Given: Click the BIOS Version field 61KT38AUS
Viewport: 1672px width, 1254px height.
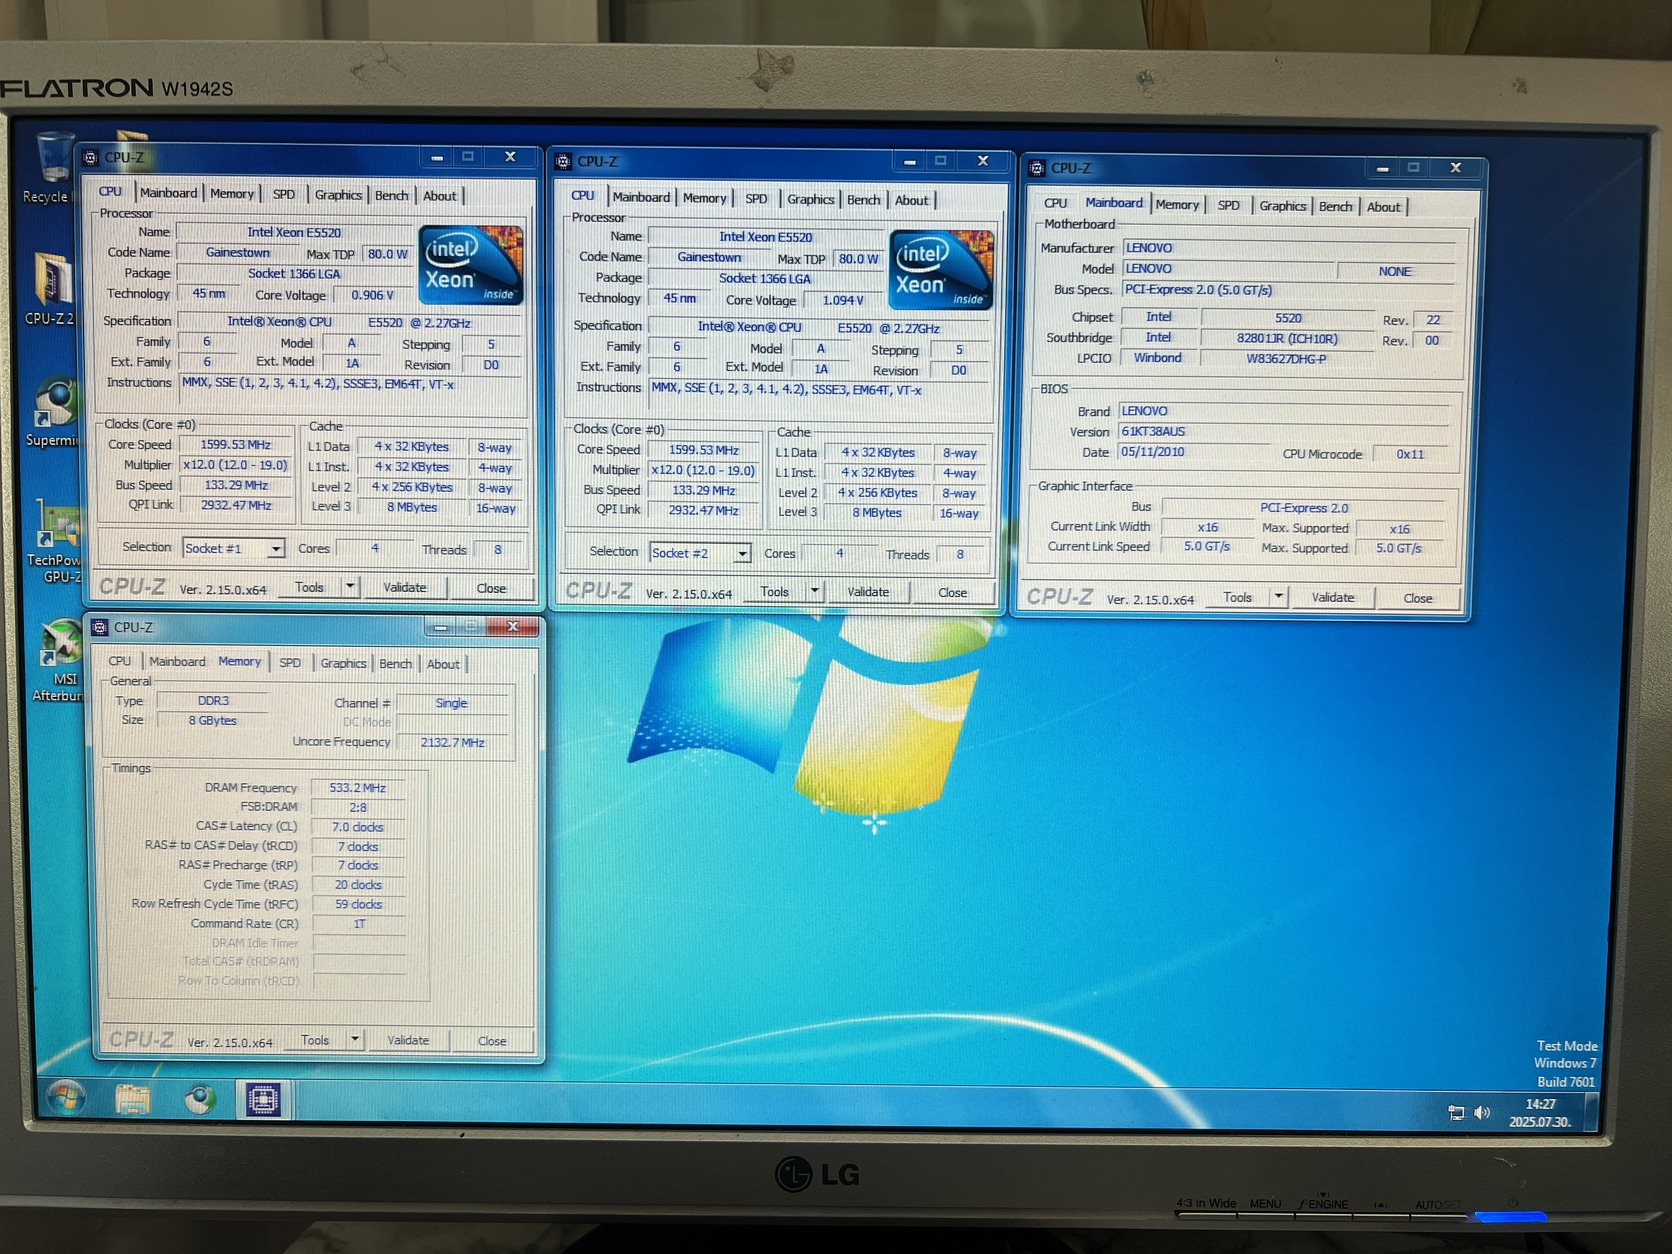Looking at the screenshot, I should point(1282,431).
